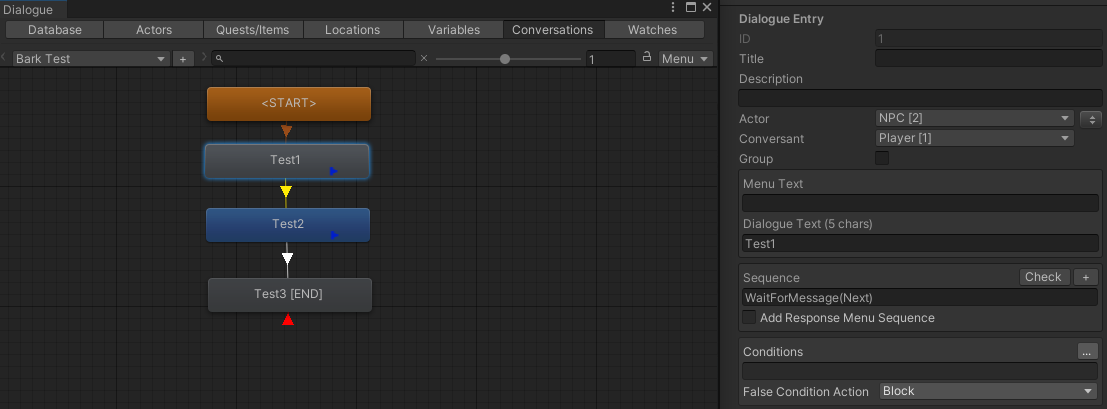Open the Dialogue window kebab options menu
Viewport: 1107px width, 409px height.
click(x=674, y=8)
